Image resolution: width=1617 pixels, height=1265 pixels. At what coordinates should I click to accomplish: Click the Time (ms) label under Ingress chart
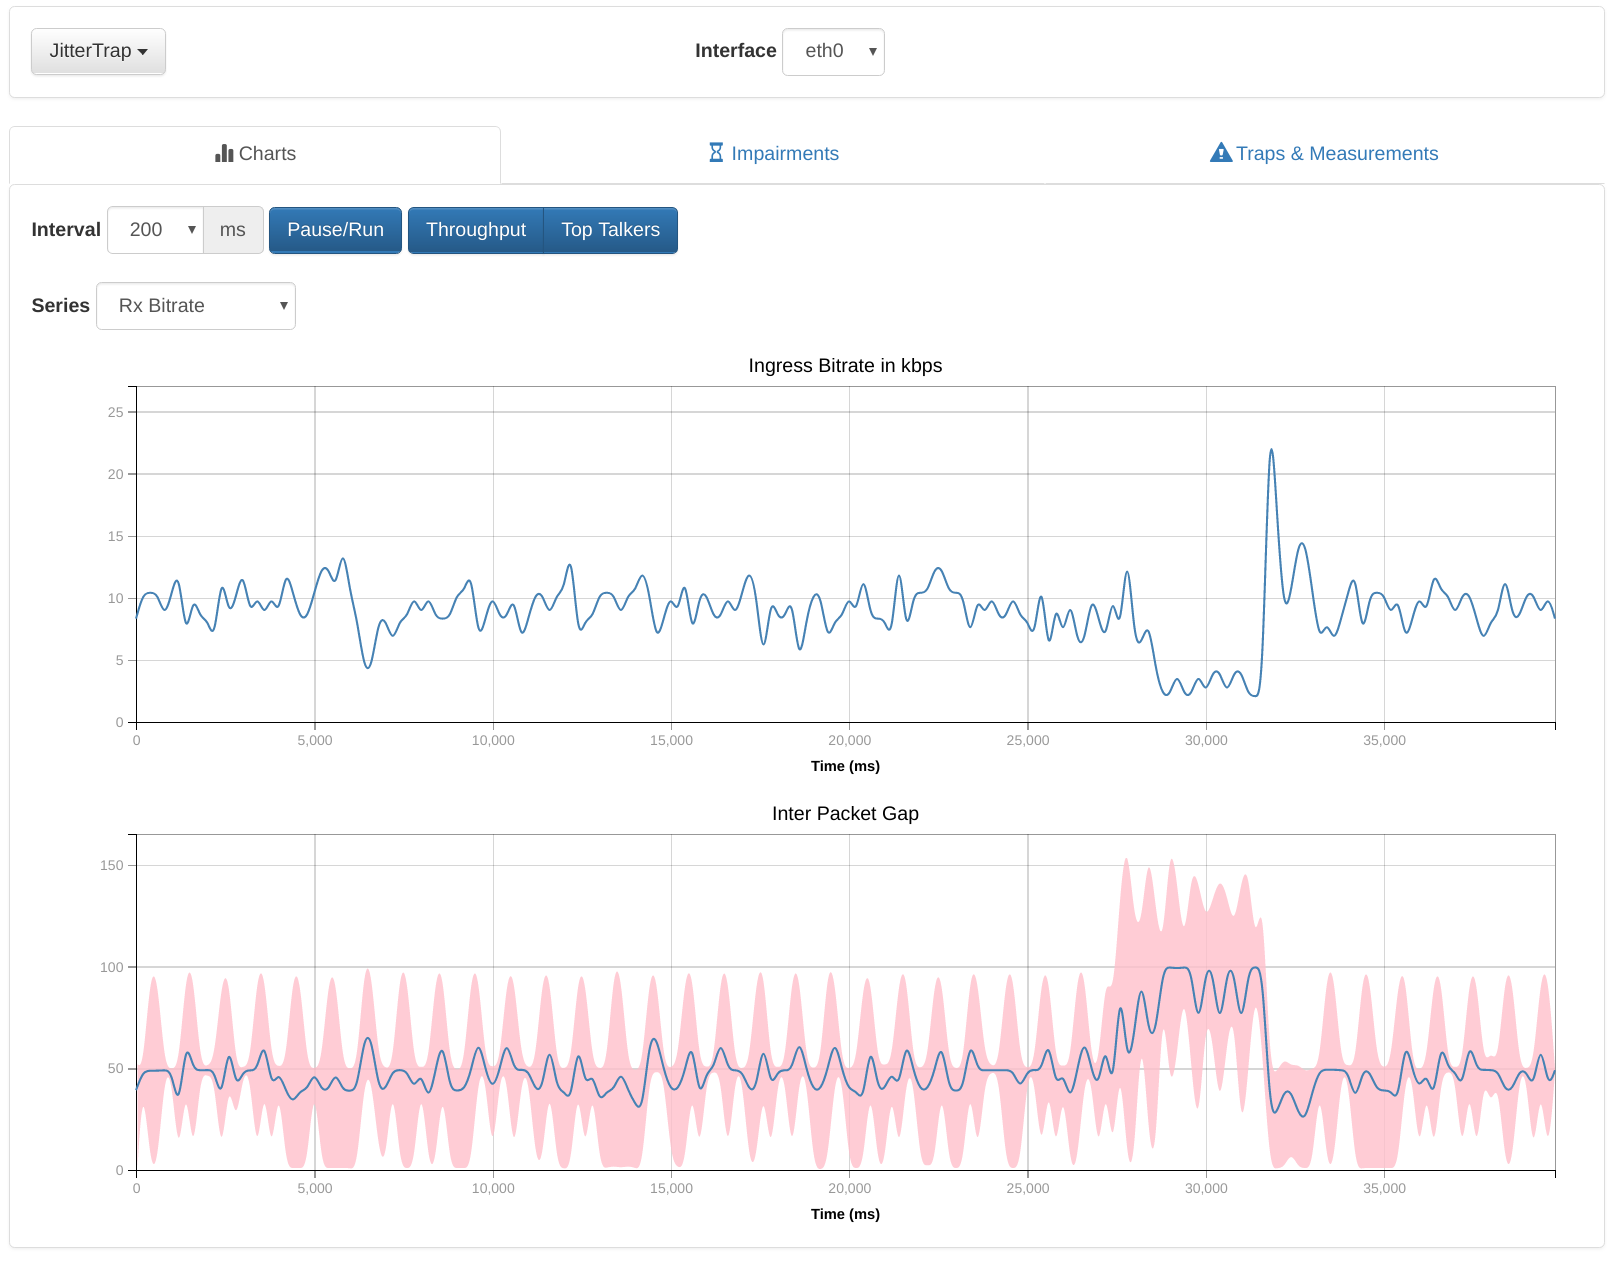click(x=845, y=766)
